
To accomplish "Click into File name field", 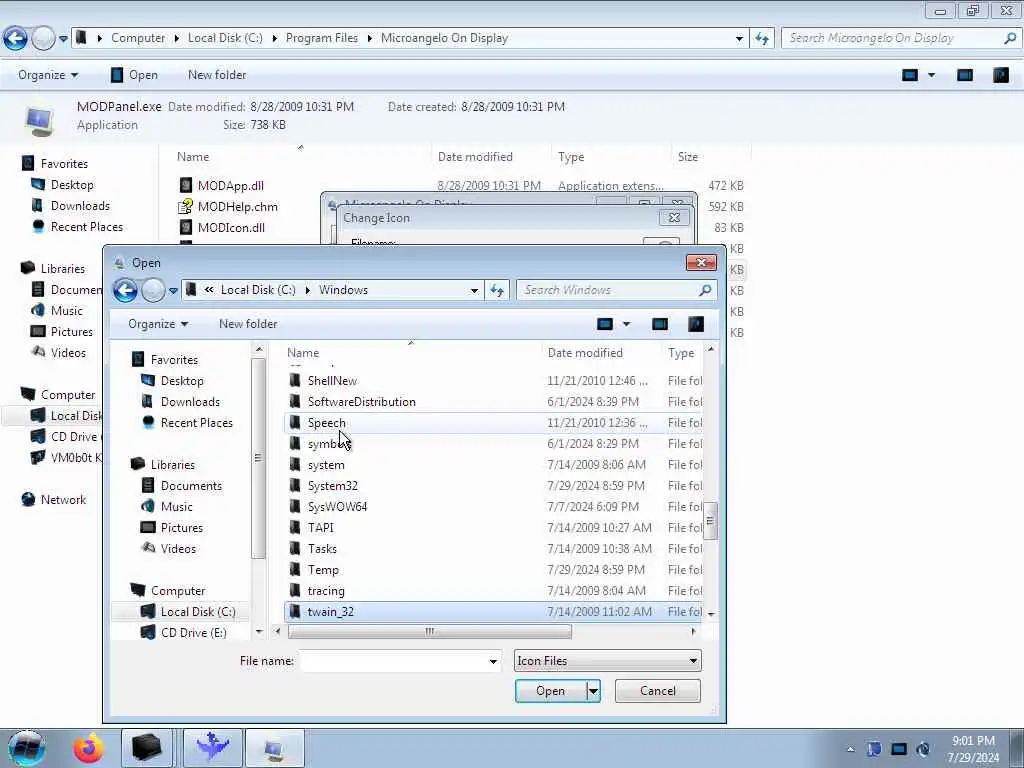I will (x=393, y=662).
